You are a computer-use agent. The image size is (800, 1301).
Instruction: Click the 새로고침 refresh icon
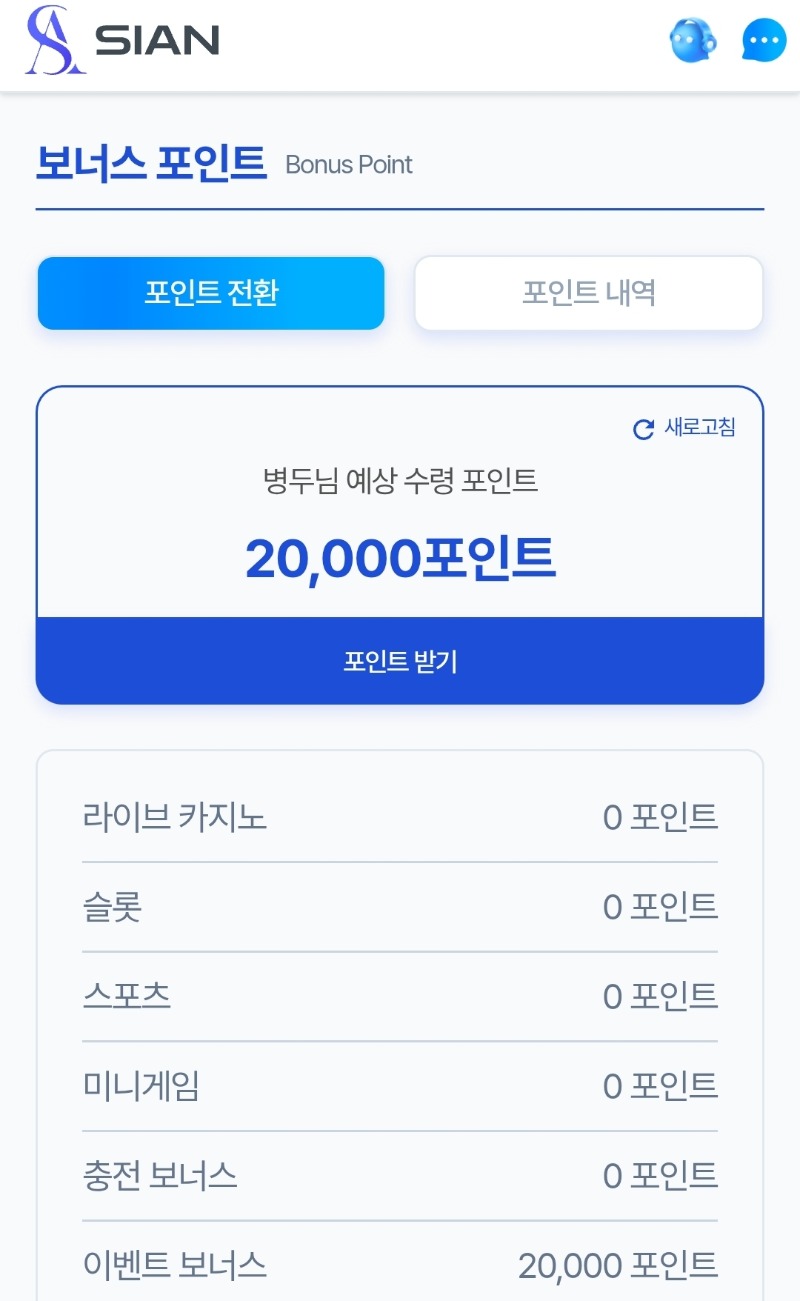click(644, 429)
